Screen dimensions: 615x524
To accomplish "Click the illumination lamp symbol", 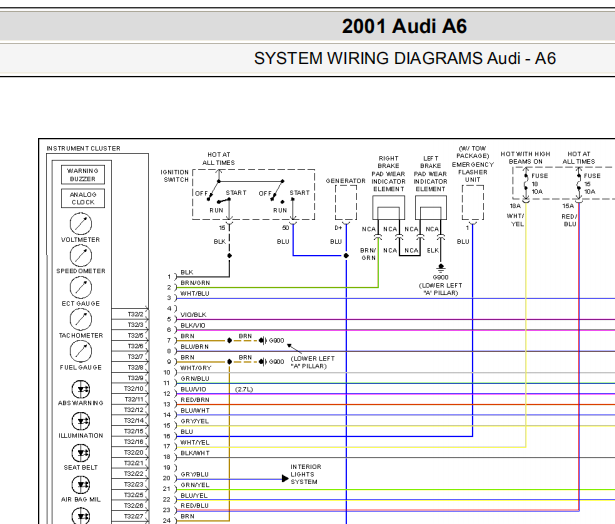I will 81,421.
